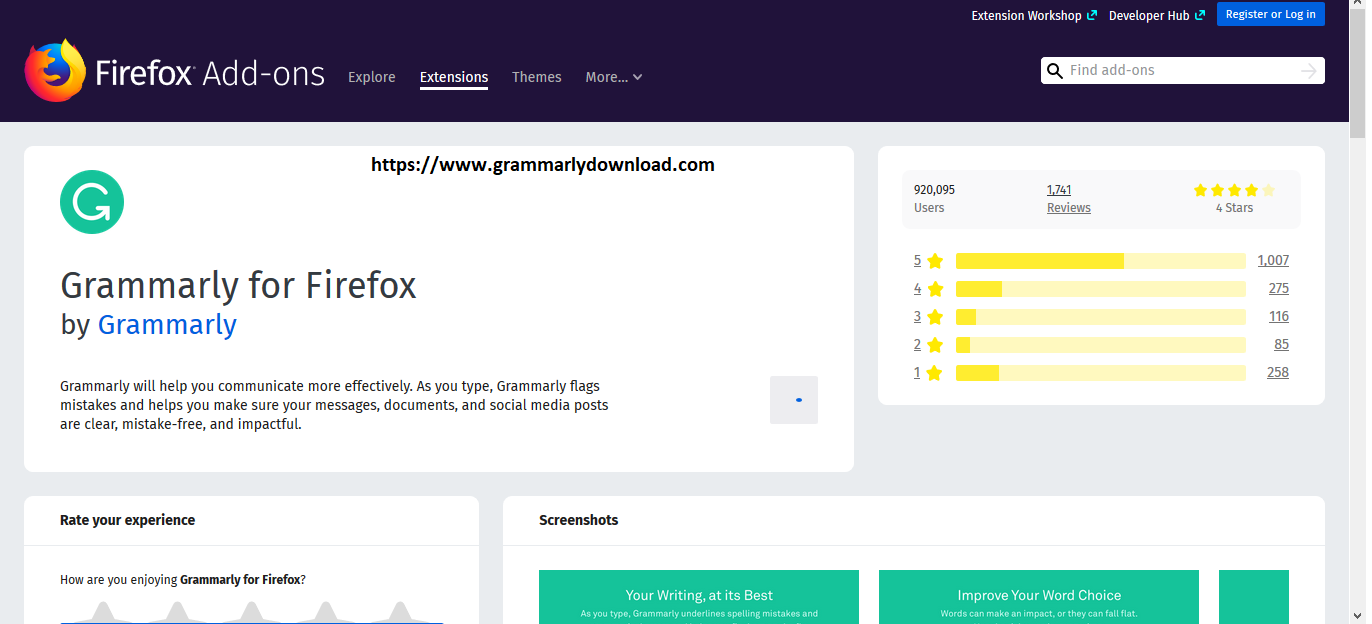Open the Grammarly author link
This screenshot has width=1372, height=624.
[x=167, y=325]
